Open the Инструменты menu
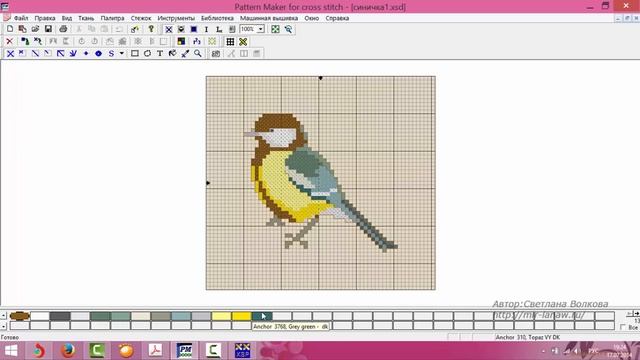This screenshot has width=640, height=360. [176, 18]
